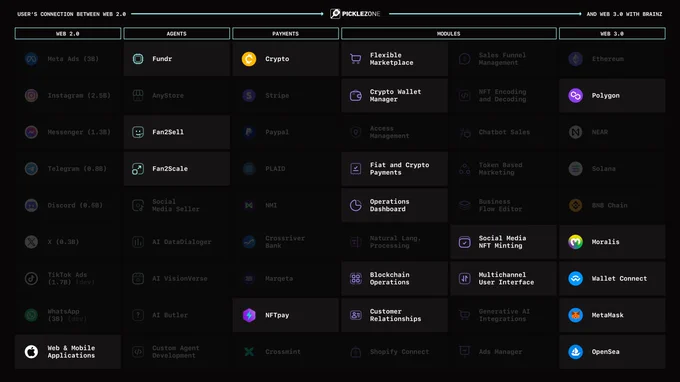This screenshot has width=680, height=382.
Task: Click the dimmed Solana icon
Action: 575,169
